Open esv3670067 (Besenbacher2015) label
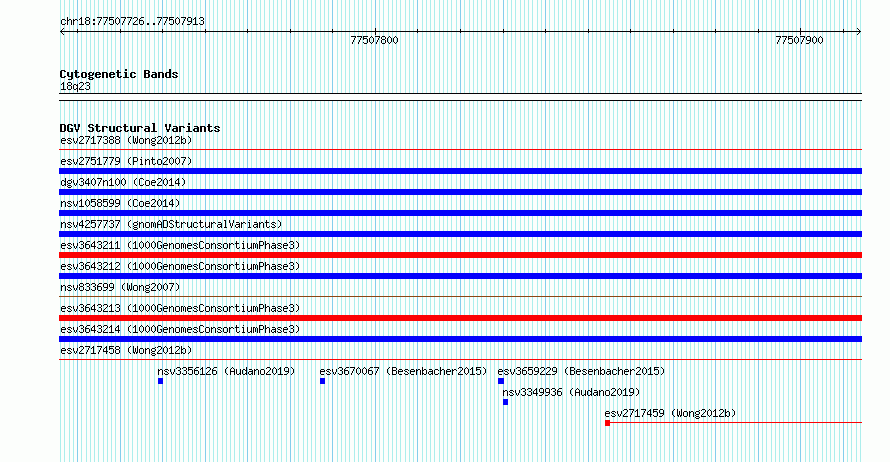890x462 pixels. coord(403,371)
